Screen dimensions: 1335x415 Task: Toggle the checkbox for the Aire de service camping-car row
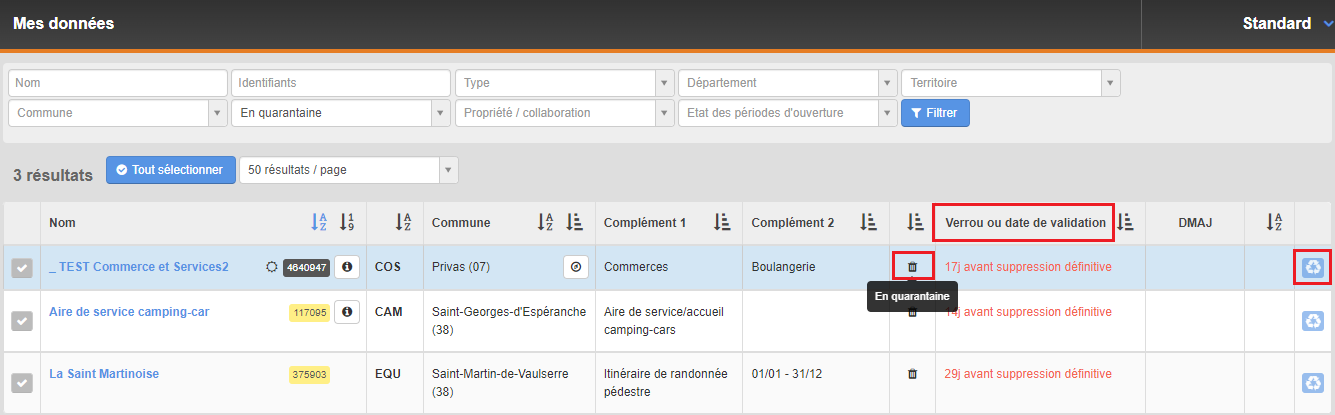click(21, 320)
